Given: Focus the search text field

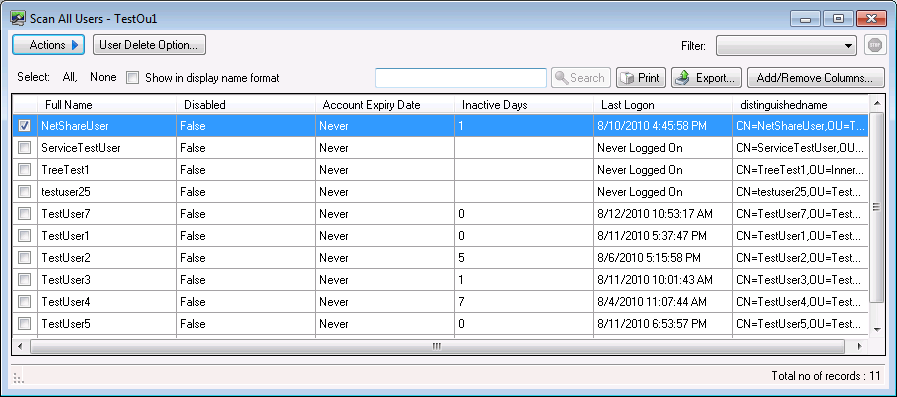Looking at the screenshot, I should [461, 78].
